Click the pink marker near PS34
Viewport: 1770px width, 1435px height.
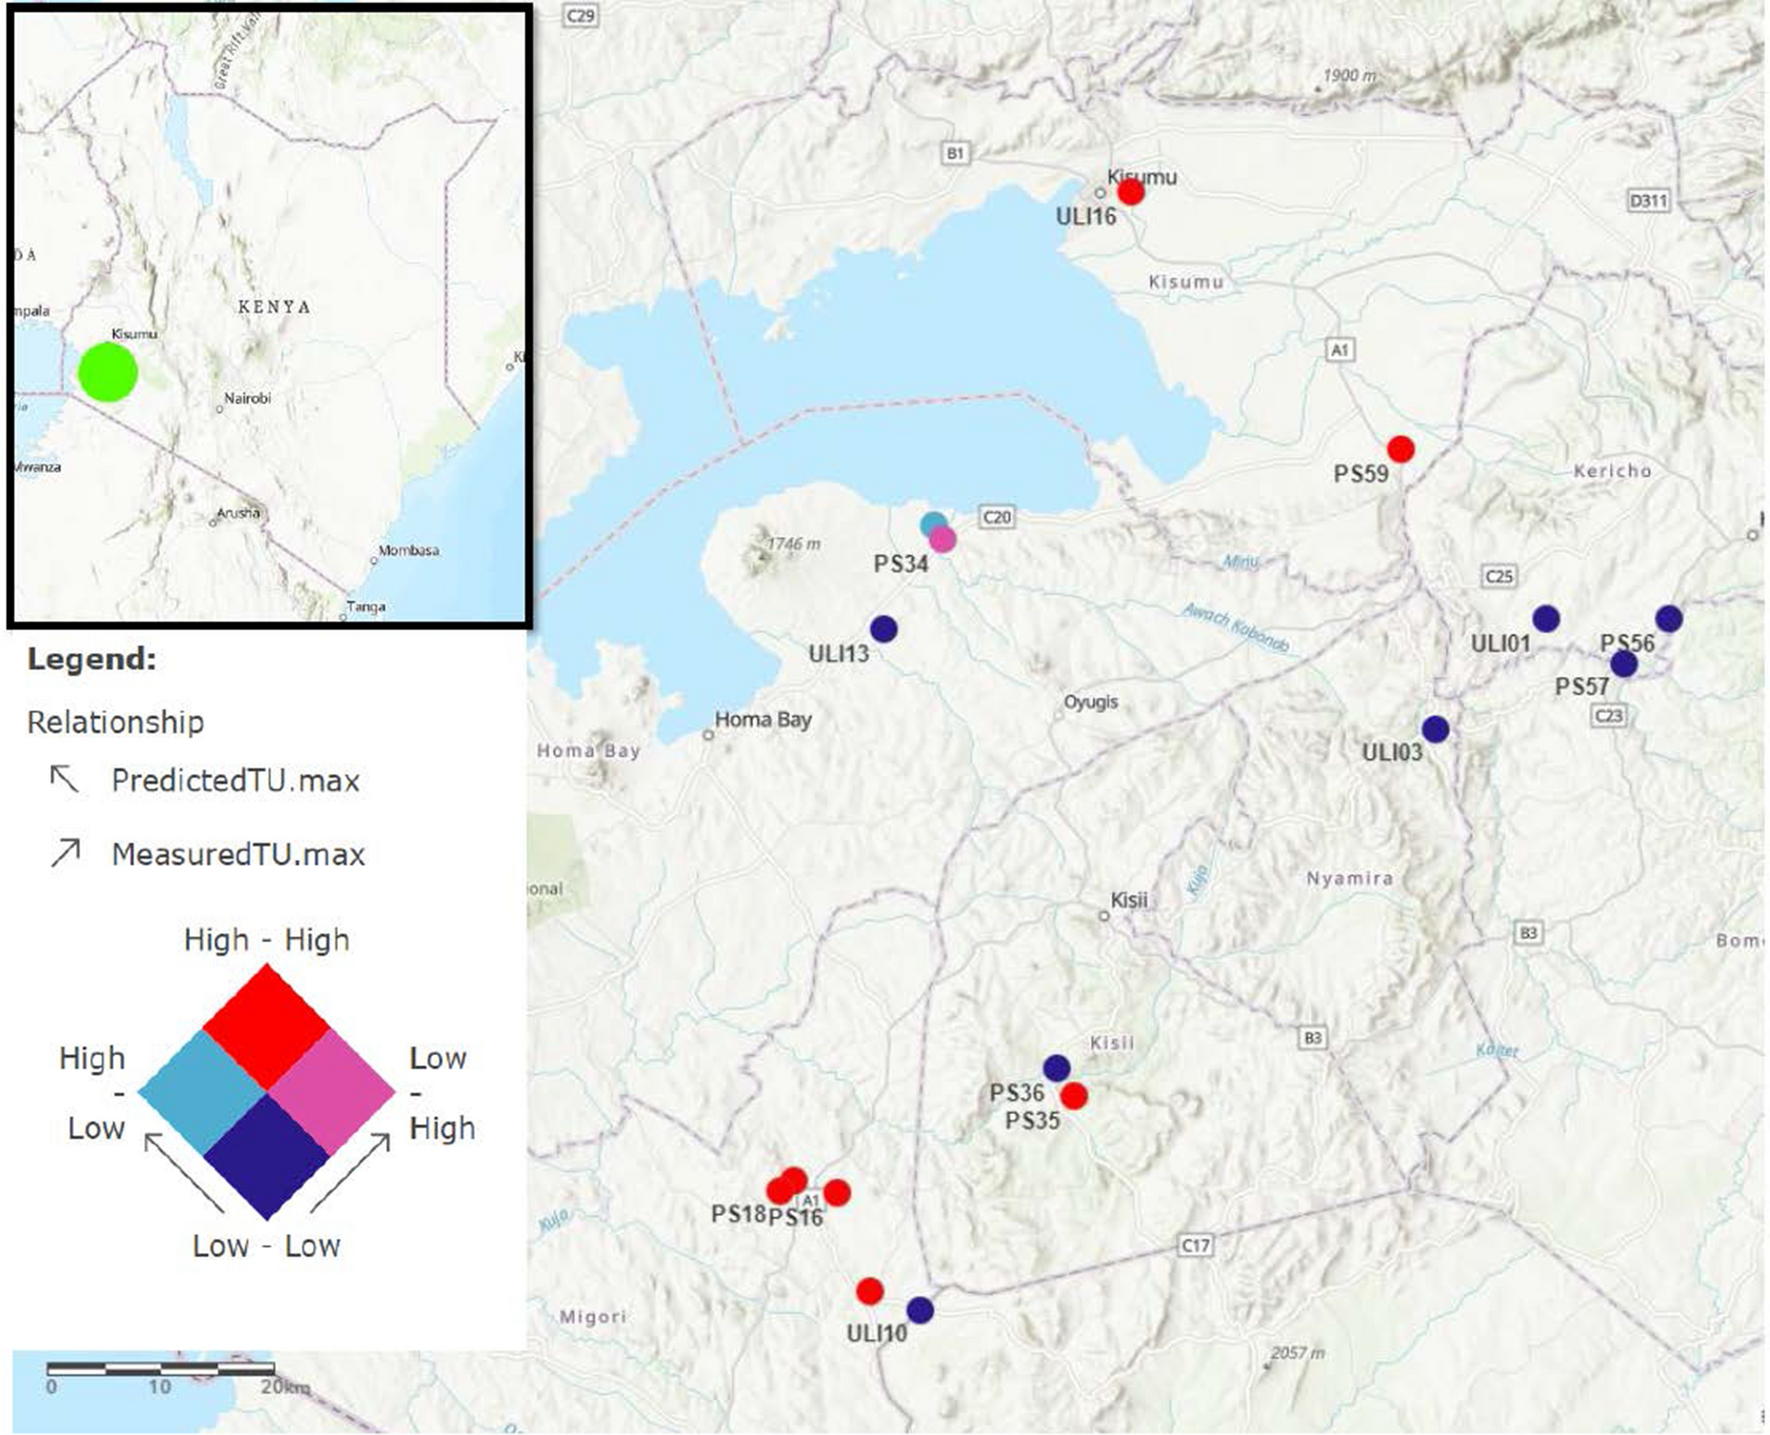click(942, 540)
